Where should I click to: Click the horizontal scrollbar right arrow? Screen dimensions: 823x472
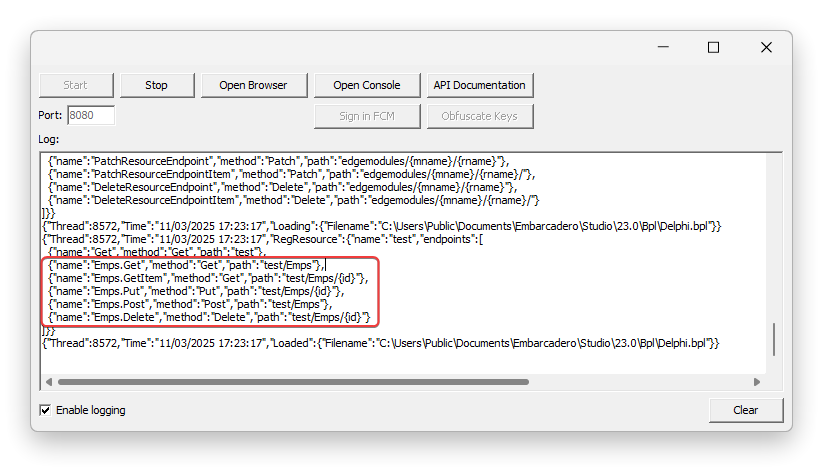coord(757,382)
